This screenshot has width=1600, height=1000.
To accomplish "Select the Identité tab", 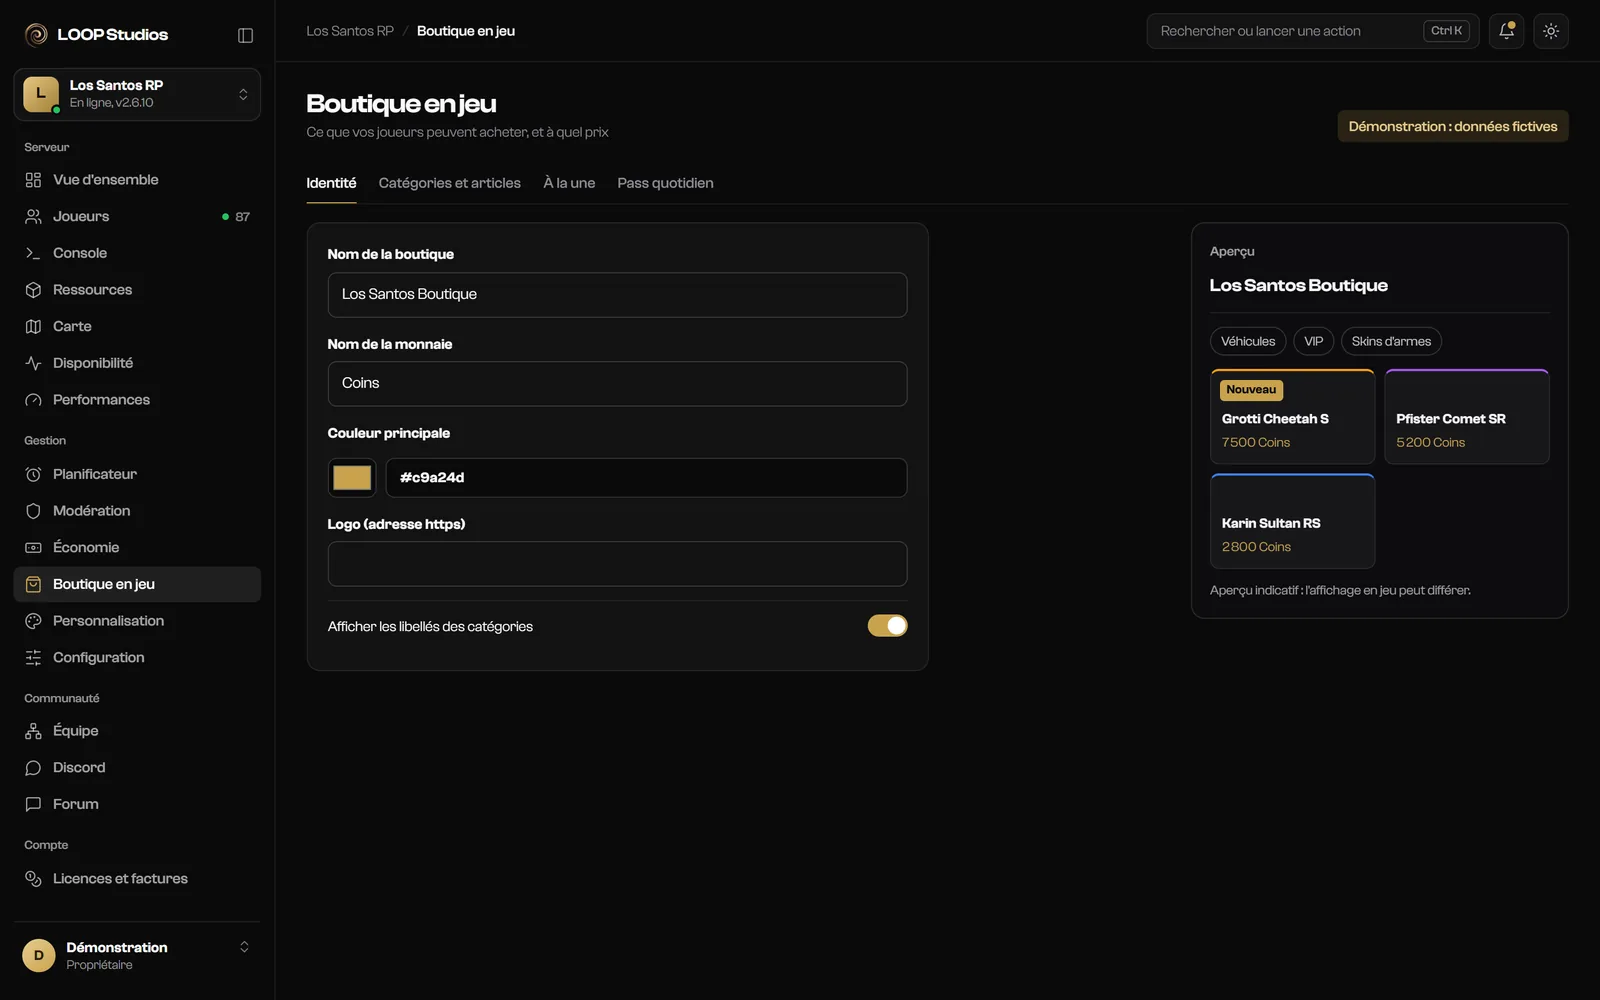I will 331,183.
